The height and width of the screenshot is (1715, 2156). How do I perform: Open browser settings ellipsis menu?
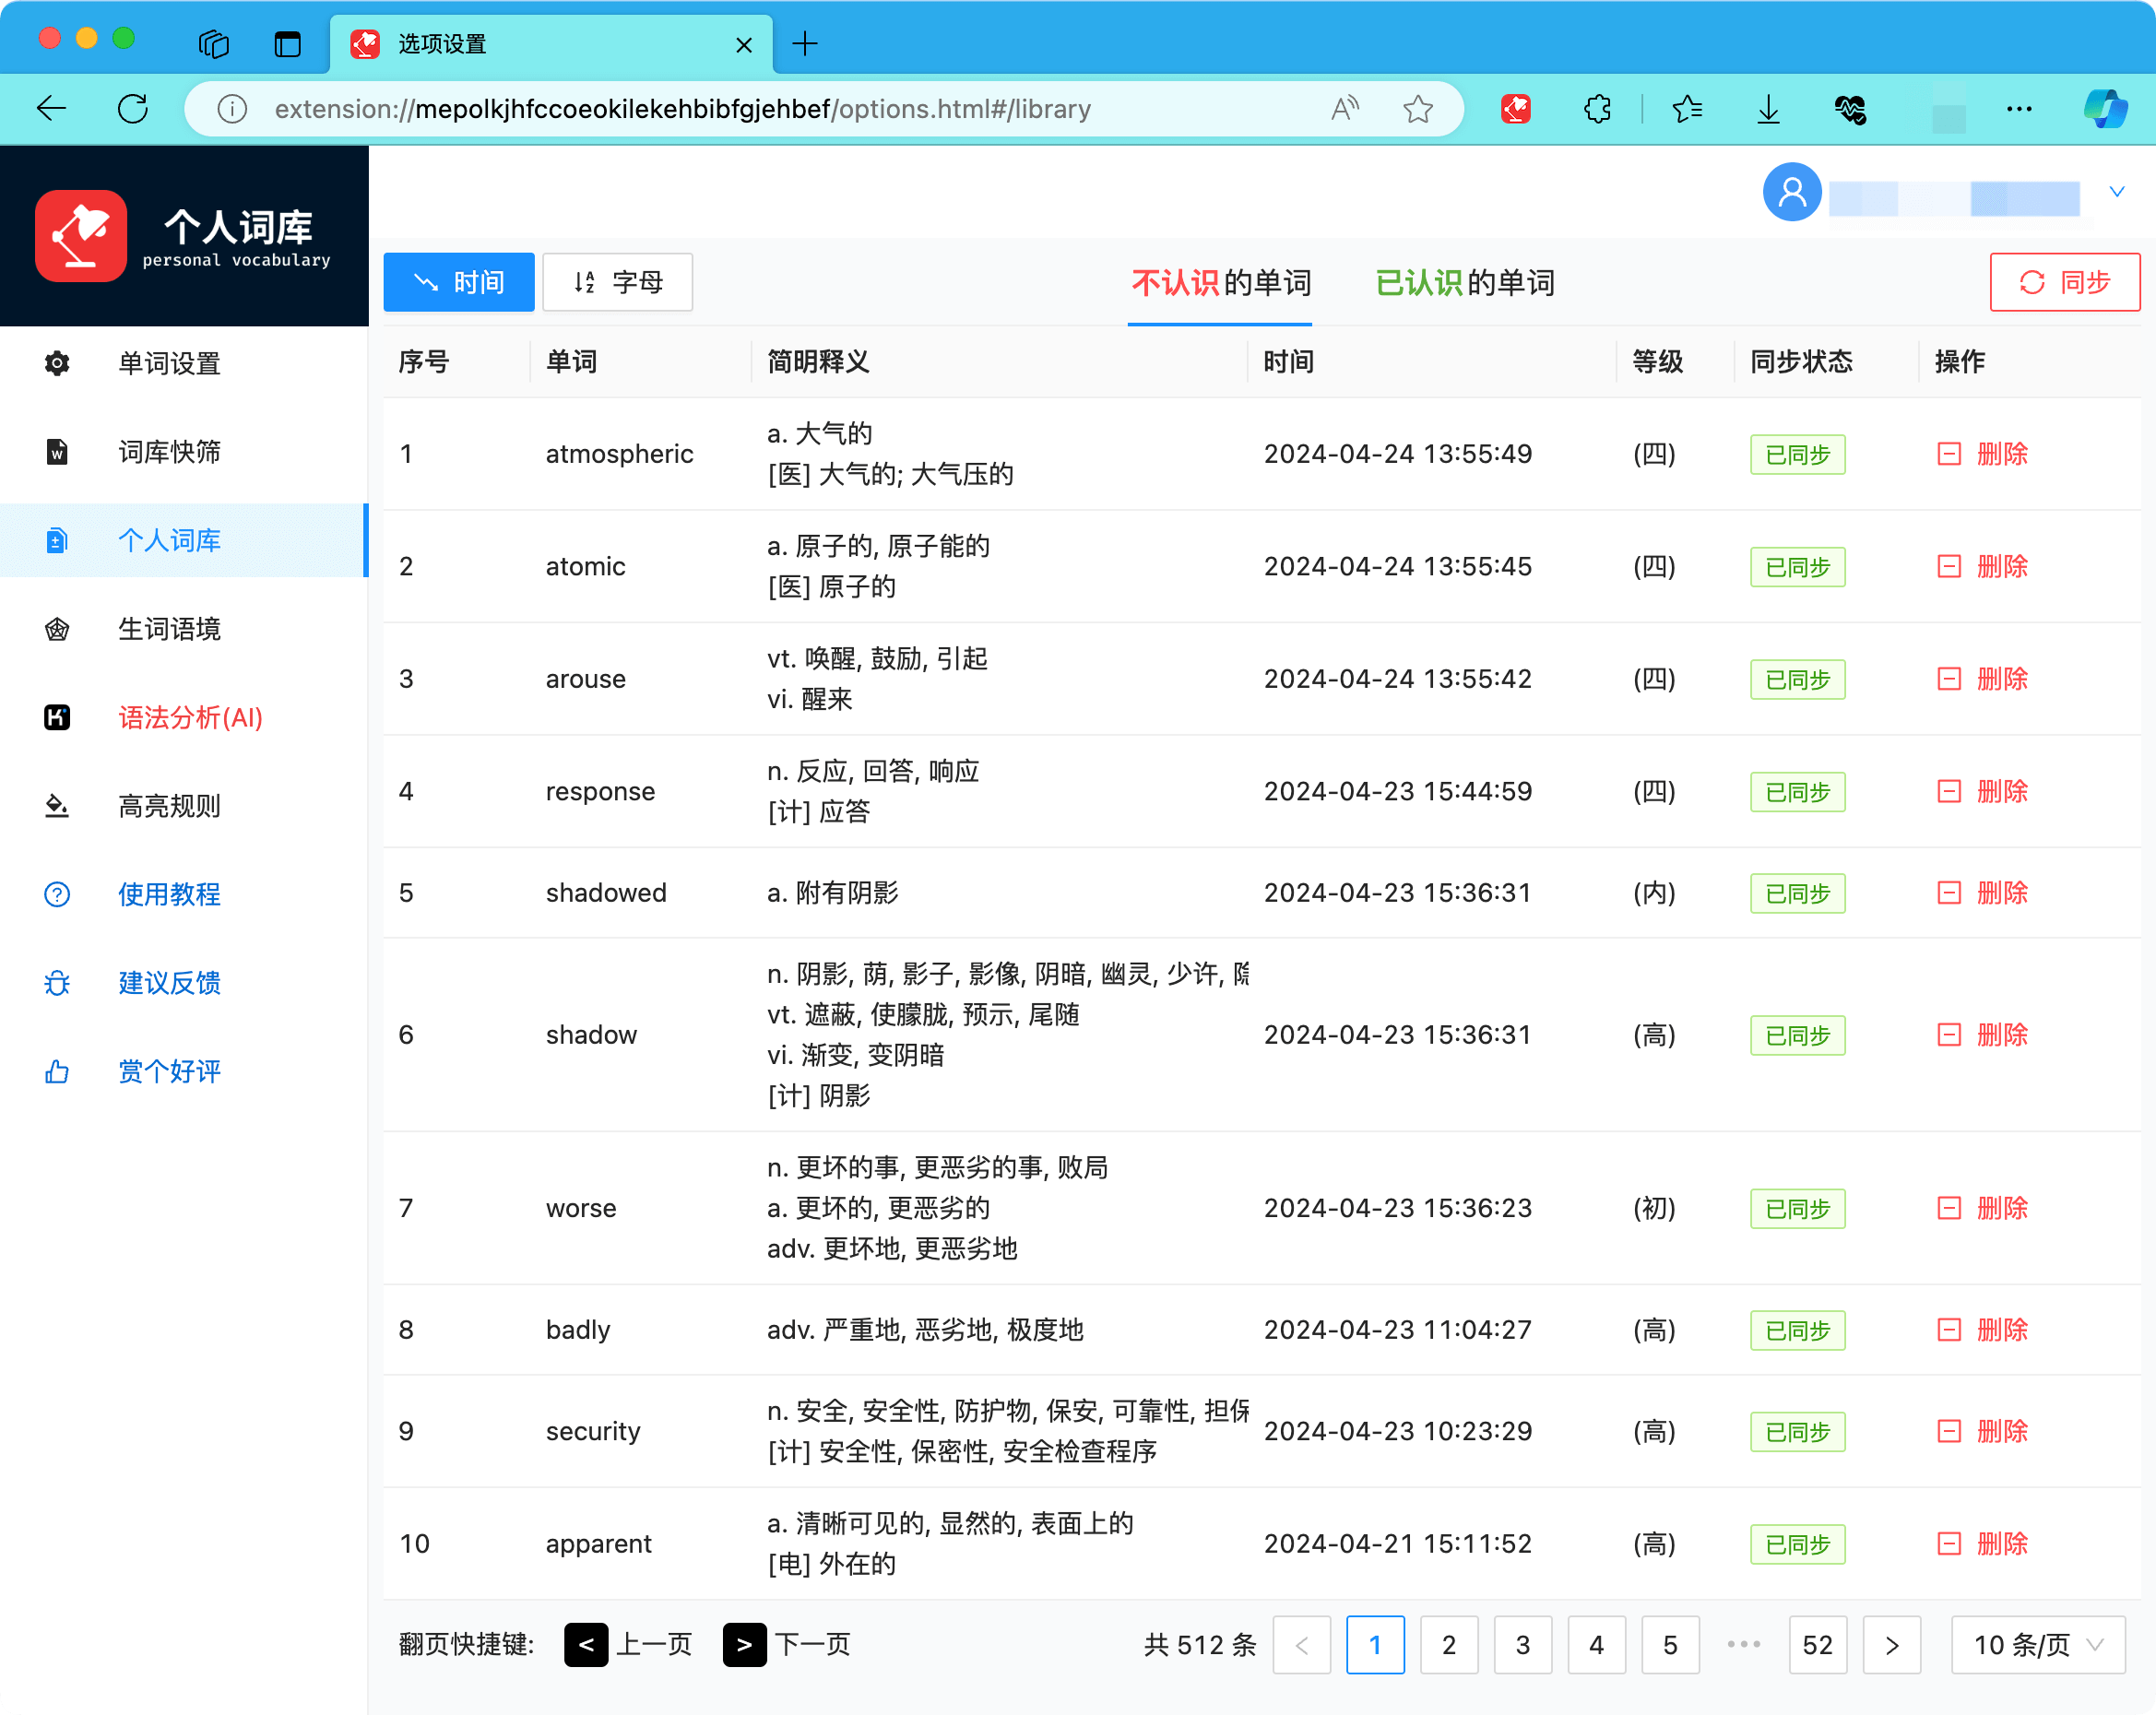2018,109
